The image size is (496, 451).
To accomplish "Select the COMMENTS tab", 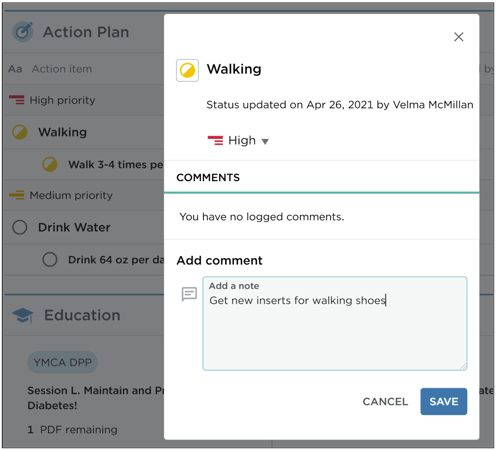I will coord(208,177).
